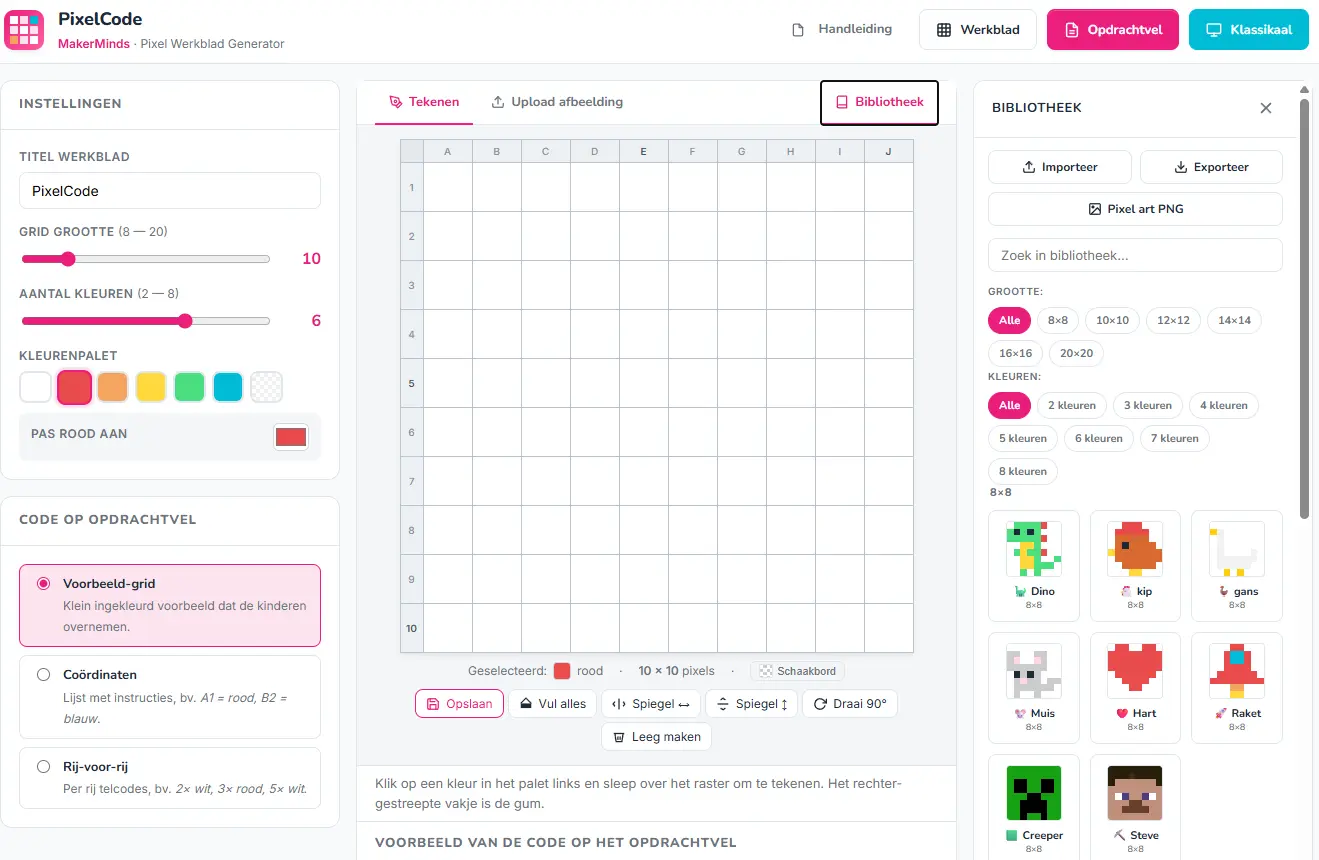Viewport: 1319px width, 860px height.
Task: Open the Opdrachtvel view
Action: click(x=1113, y=30)
